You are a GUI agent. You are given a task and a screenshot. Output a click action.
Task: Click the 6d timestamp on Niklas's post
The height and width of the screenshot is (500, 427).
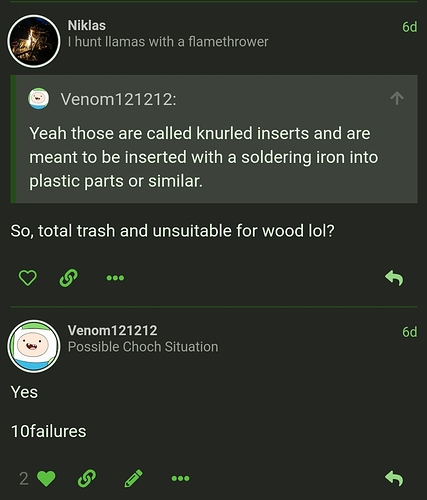pos(410,27)
